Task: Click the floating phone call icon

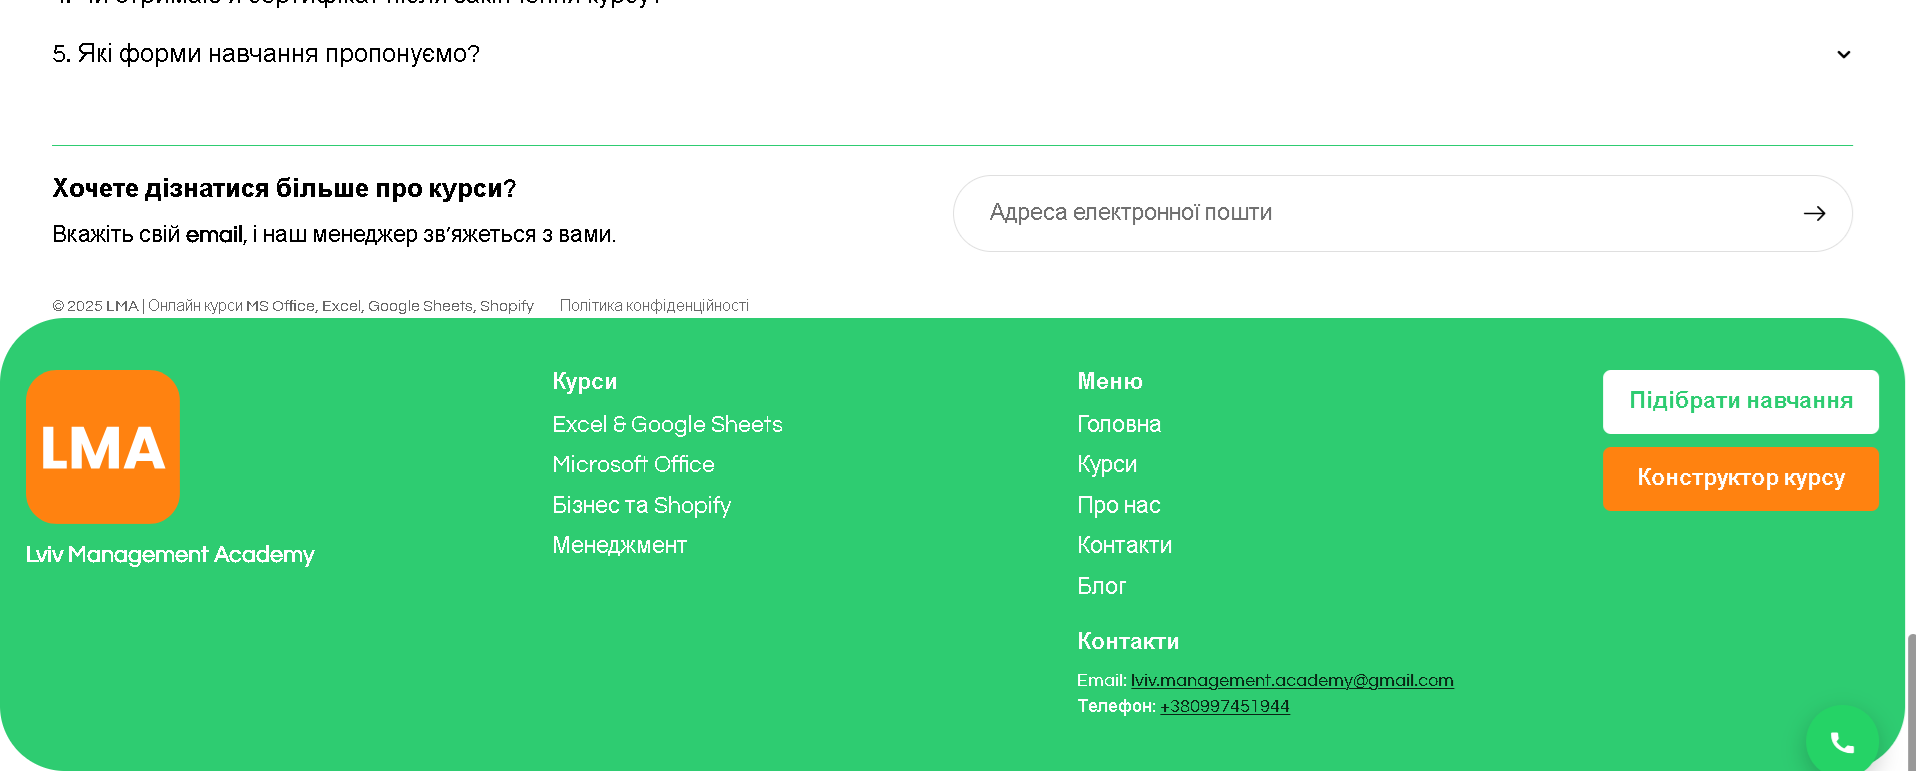Action: 1841,741
